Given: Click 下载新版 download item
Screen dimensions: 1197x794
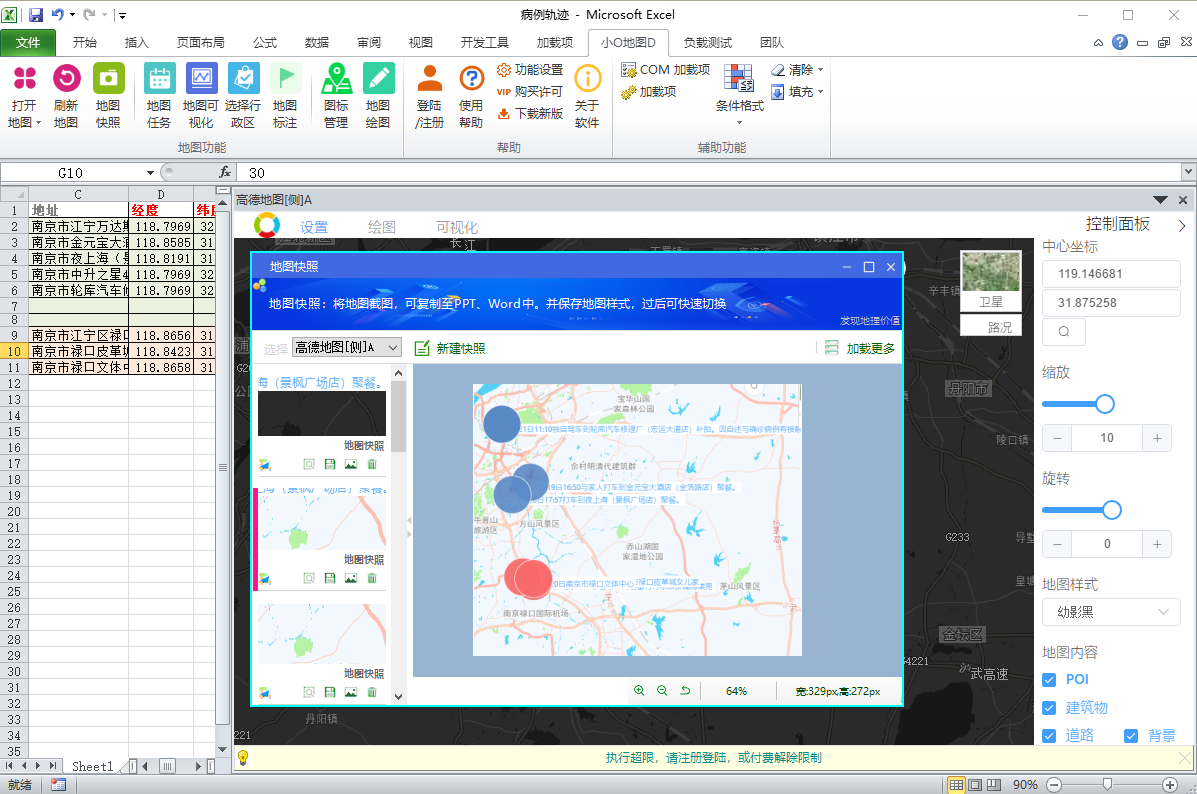Looking at the screenshot, I should 530,114.
